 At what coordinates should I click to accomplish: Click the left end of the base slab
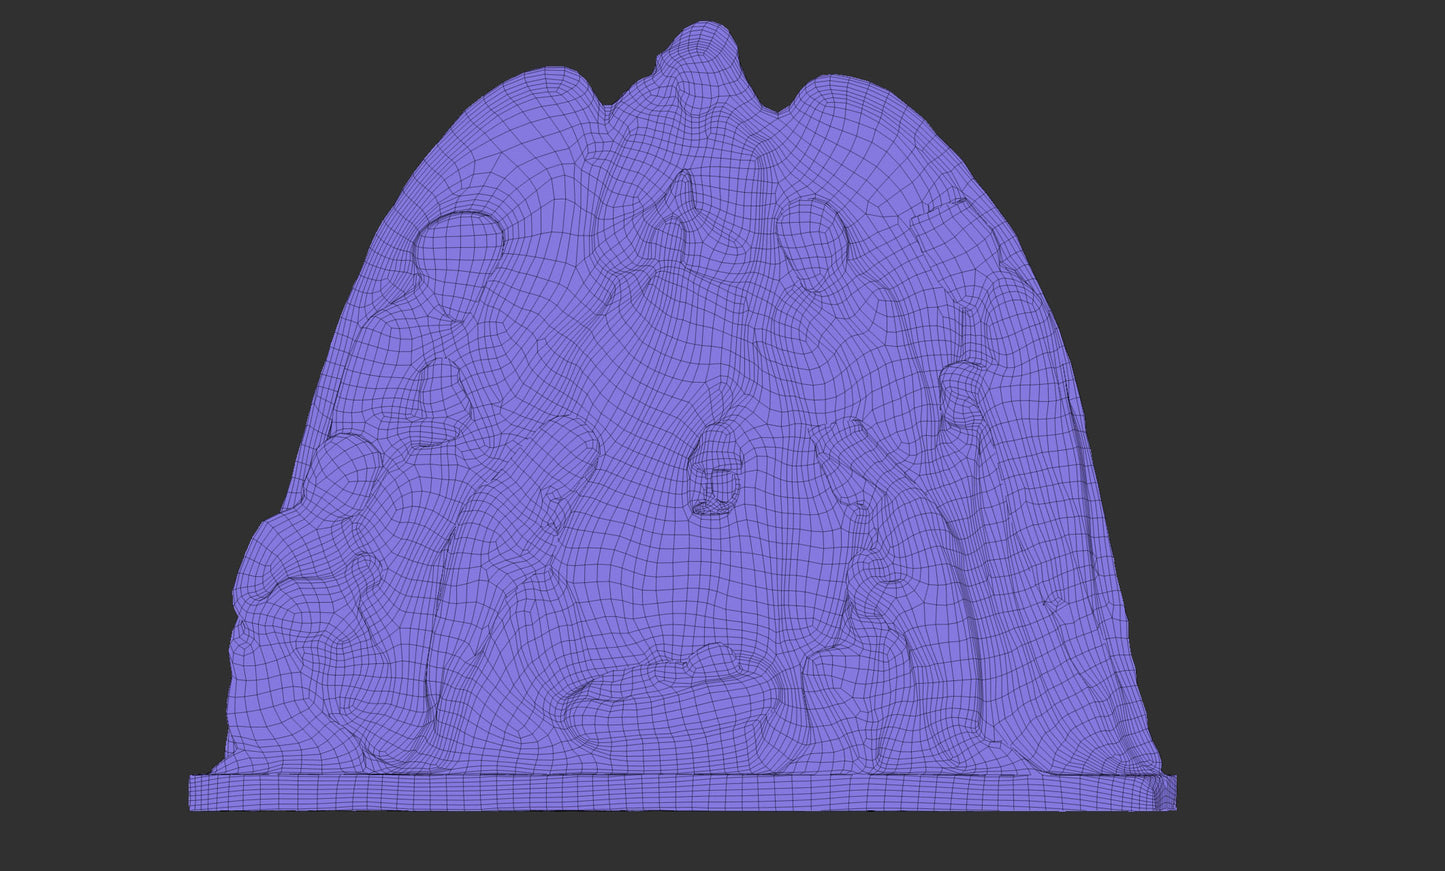point(200,792)
